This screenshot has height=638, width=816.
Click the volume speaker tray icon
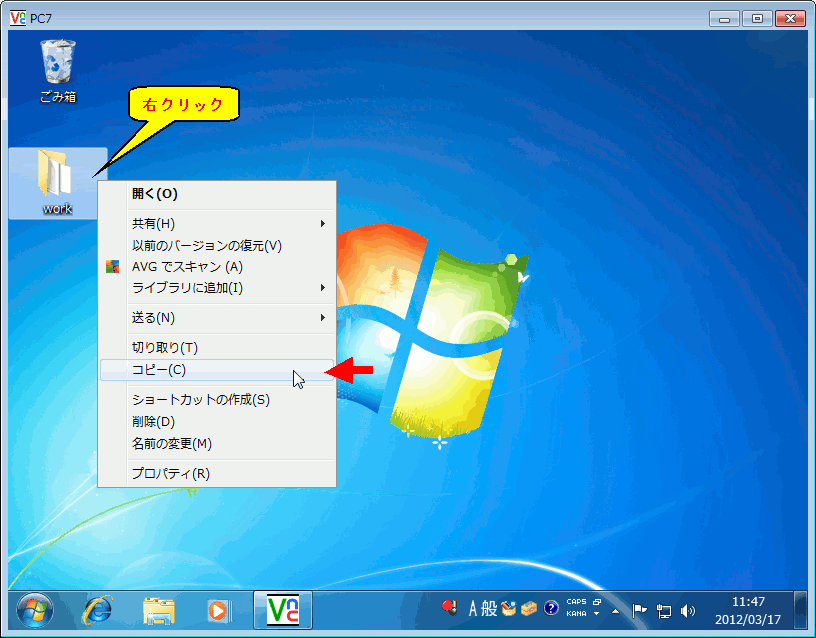tap(688, 610)
